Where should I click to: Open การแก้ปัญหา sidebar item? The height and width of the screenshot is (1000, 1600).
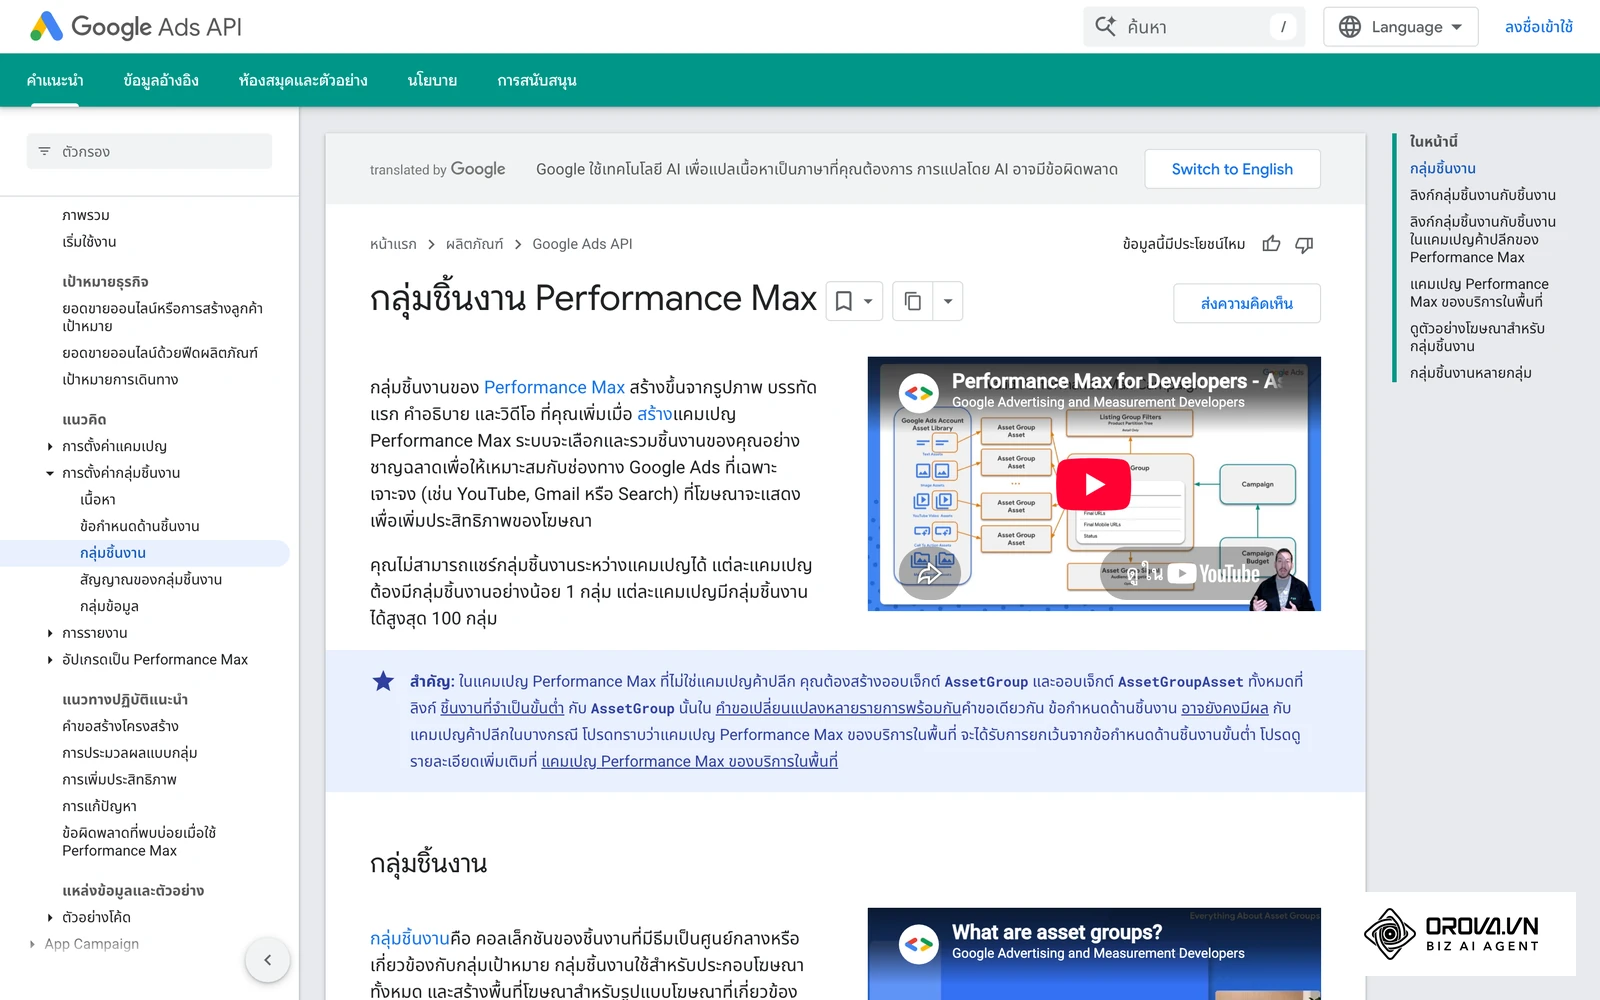(x=99, y=806)
